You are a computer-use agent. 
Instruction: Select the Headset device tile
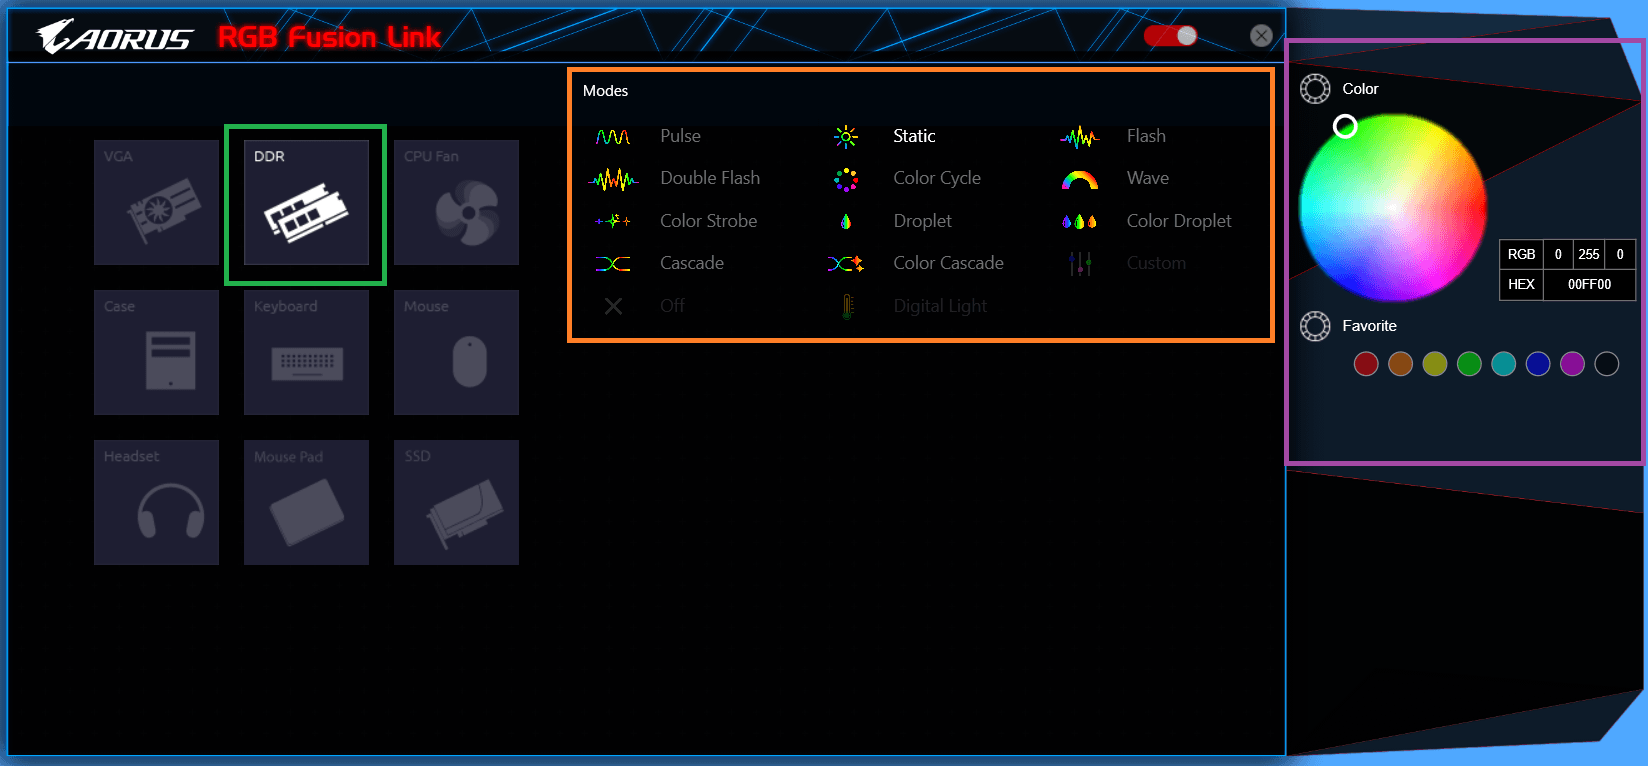(156, 502)
